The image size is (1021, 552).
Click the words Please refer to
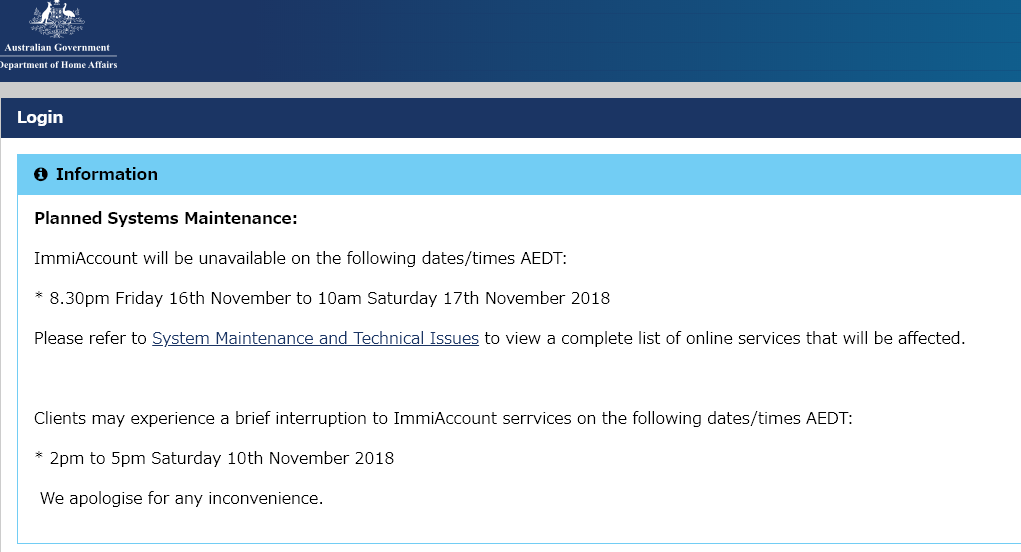pos(91,338)
